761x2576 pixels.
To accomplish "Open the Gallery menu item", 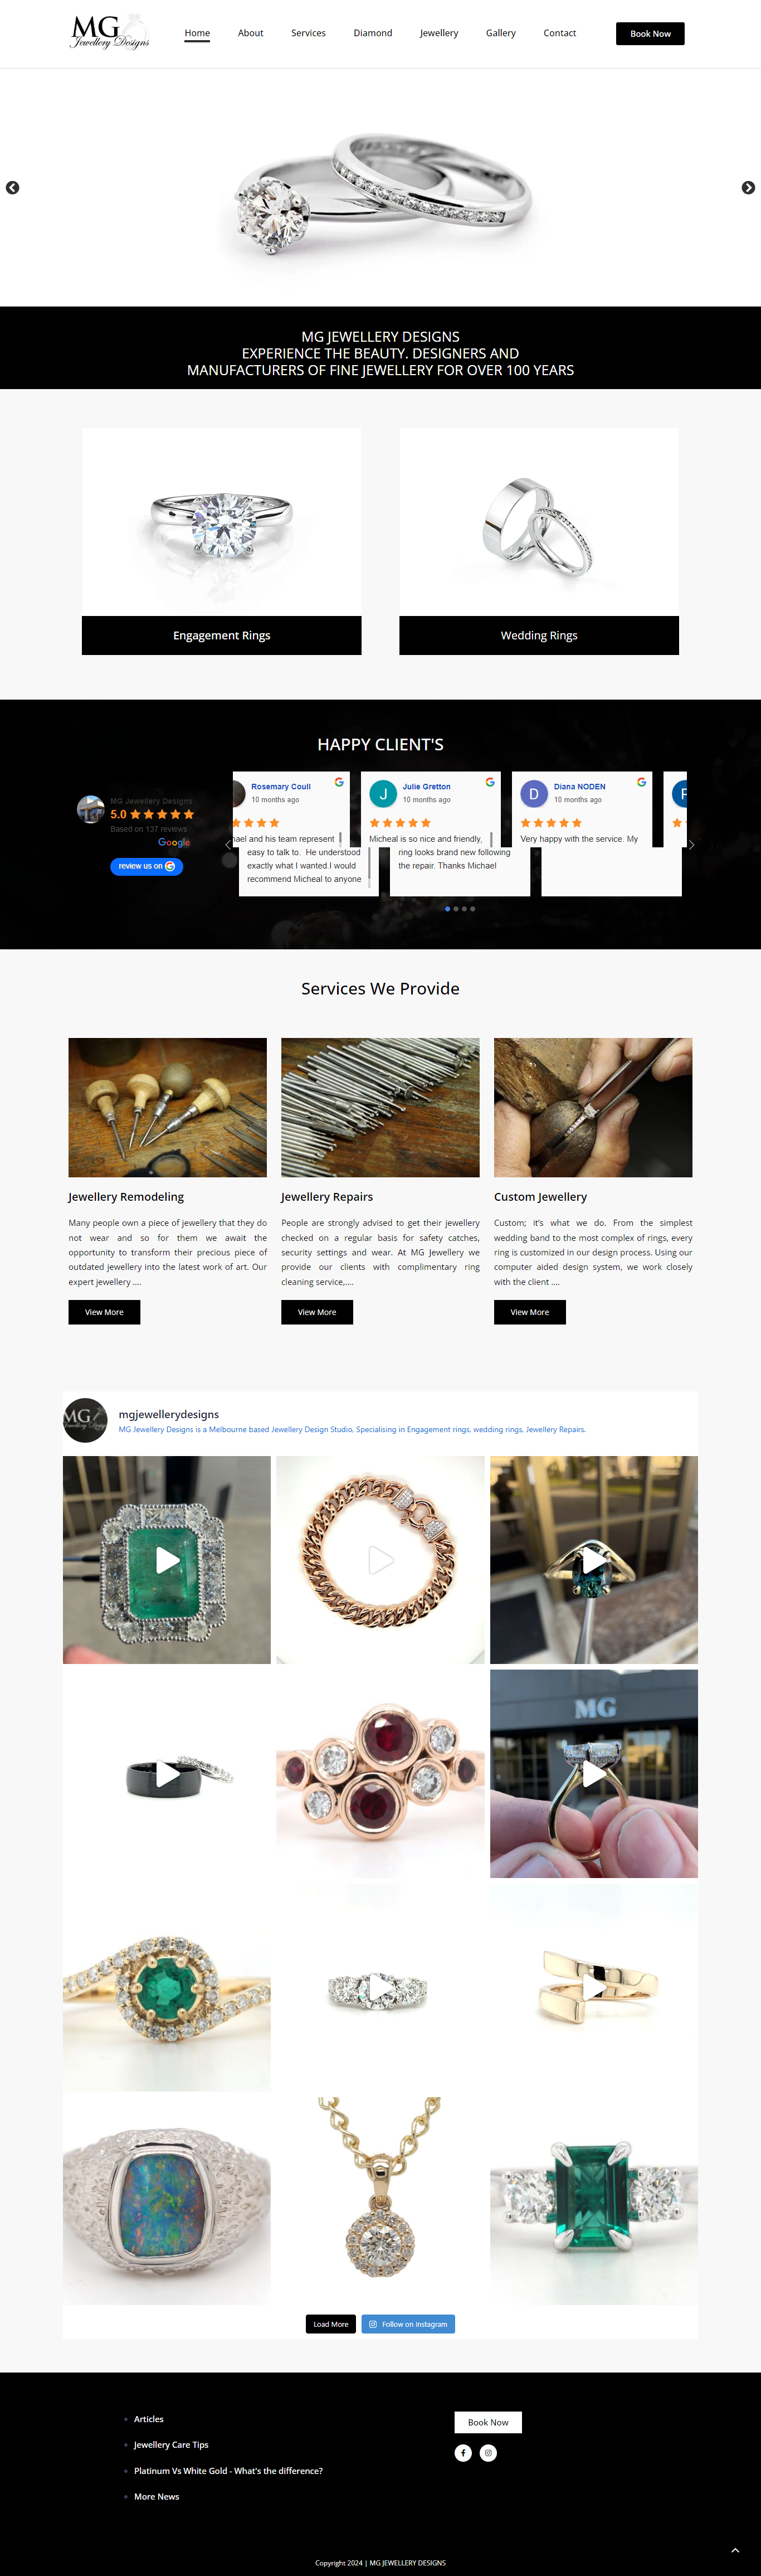I will pyautogui.click(x=501, y=33).
